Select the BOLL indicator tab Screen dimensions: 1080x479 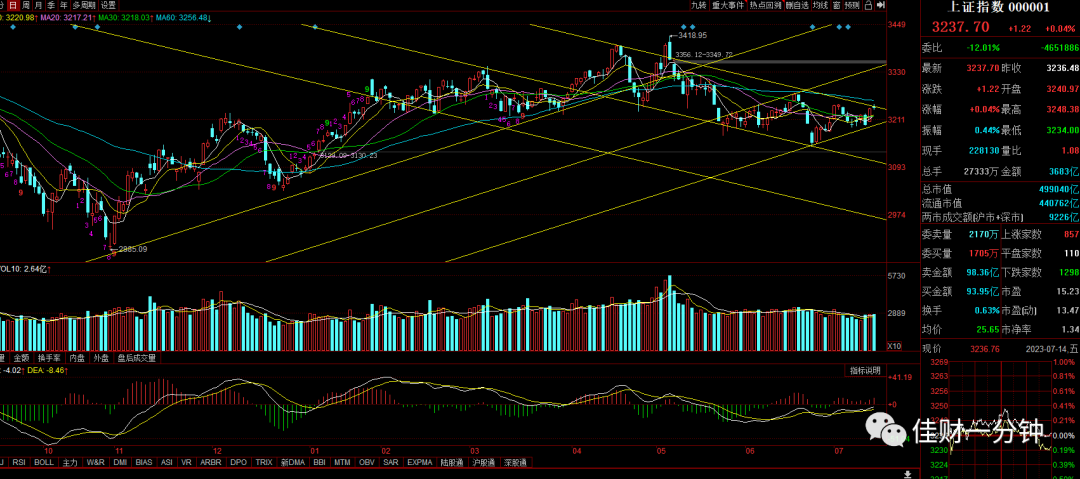[x=43, y=462]
